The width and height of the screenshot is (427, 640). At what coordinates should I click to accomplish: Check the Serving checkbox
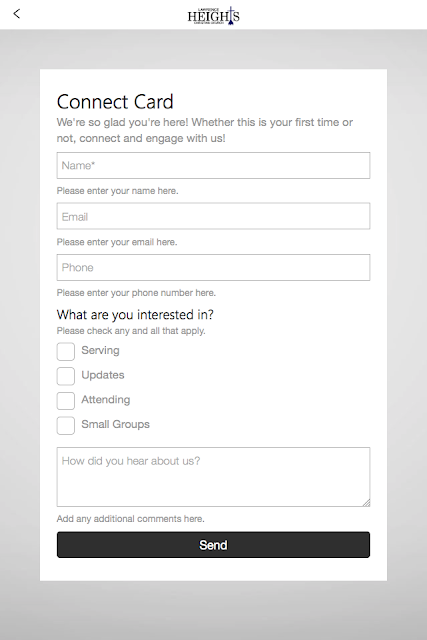pyautogui.click(x=66, y=351)
